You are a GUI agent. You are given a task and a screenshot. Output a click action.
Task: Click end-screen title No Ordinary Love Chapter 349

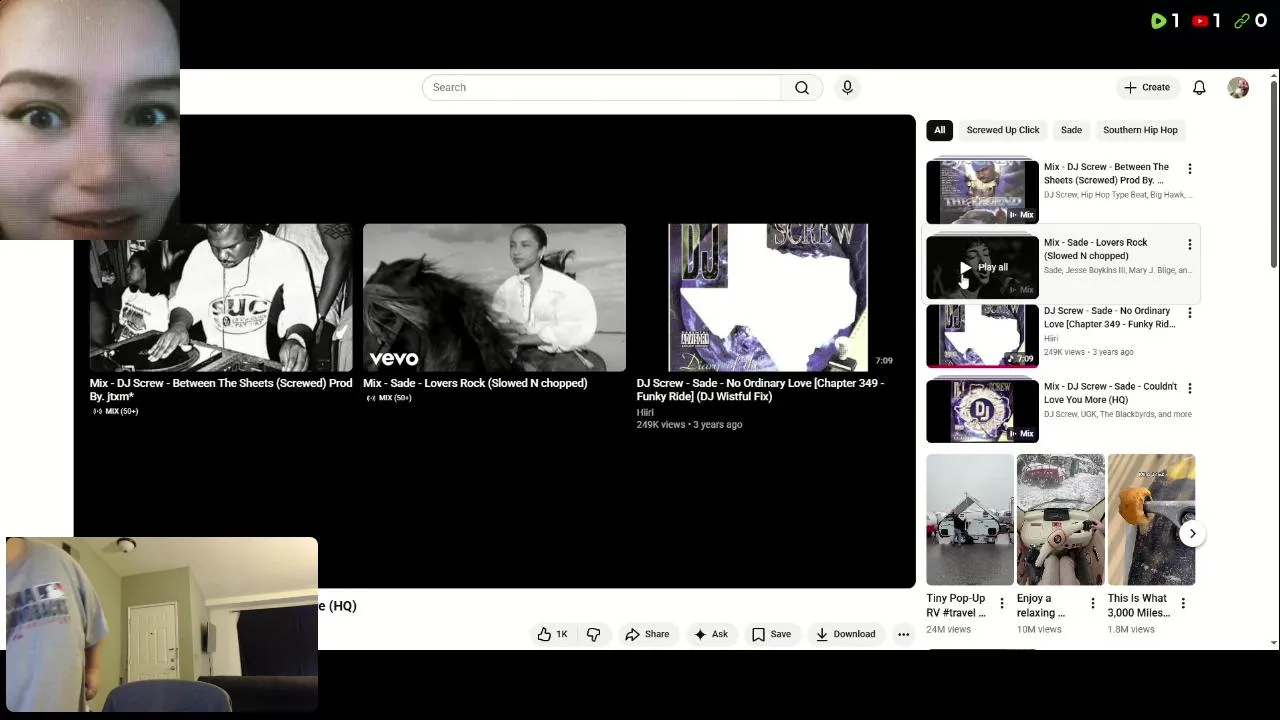[760, 390]
